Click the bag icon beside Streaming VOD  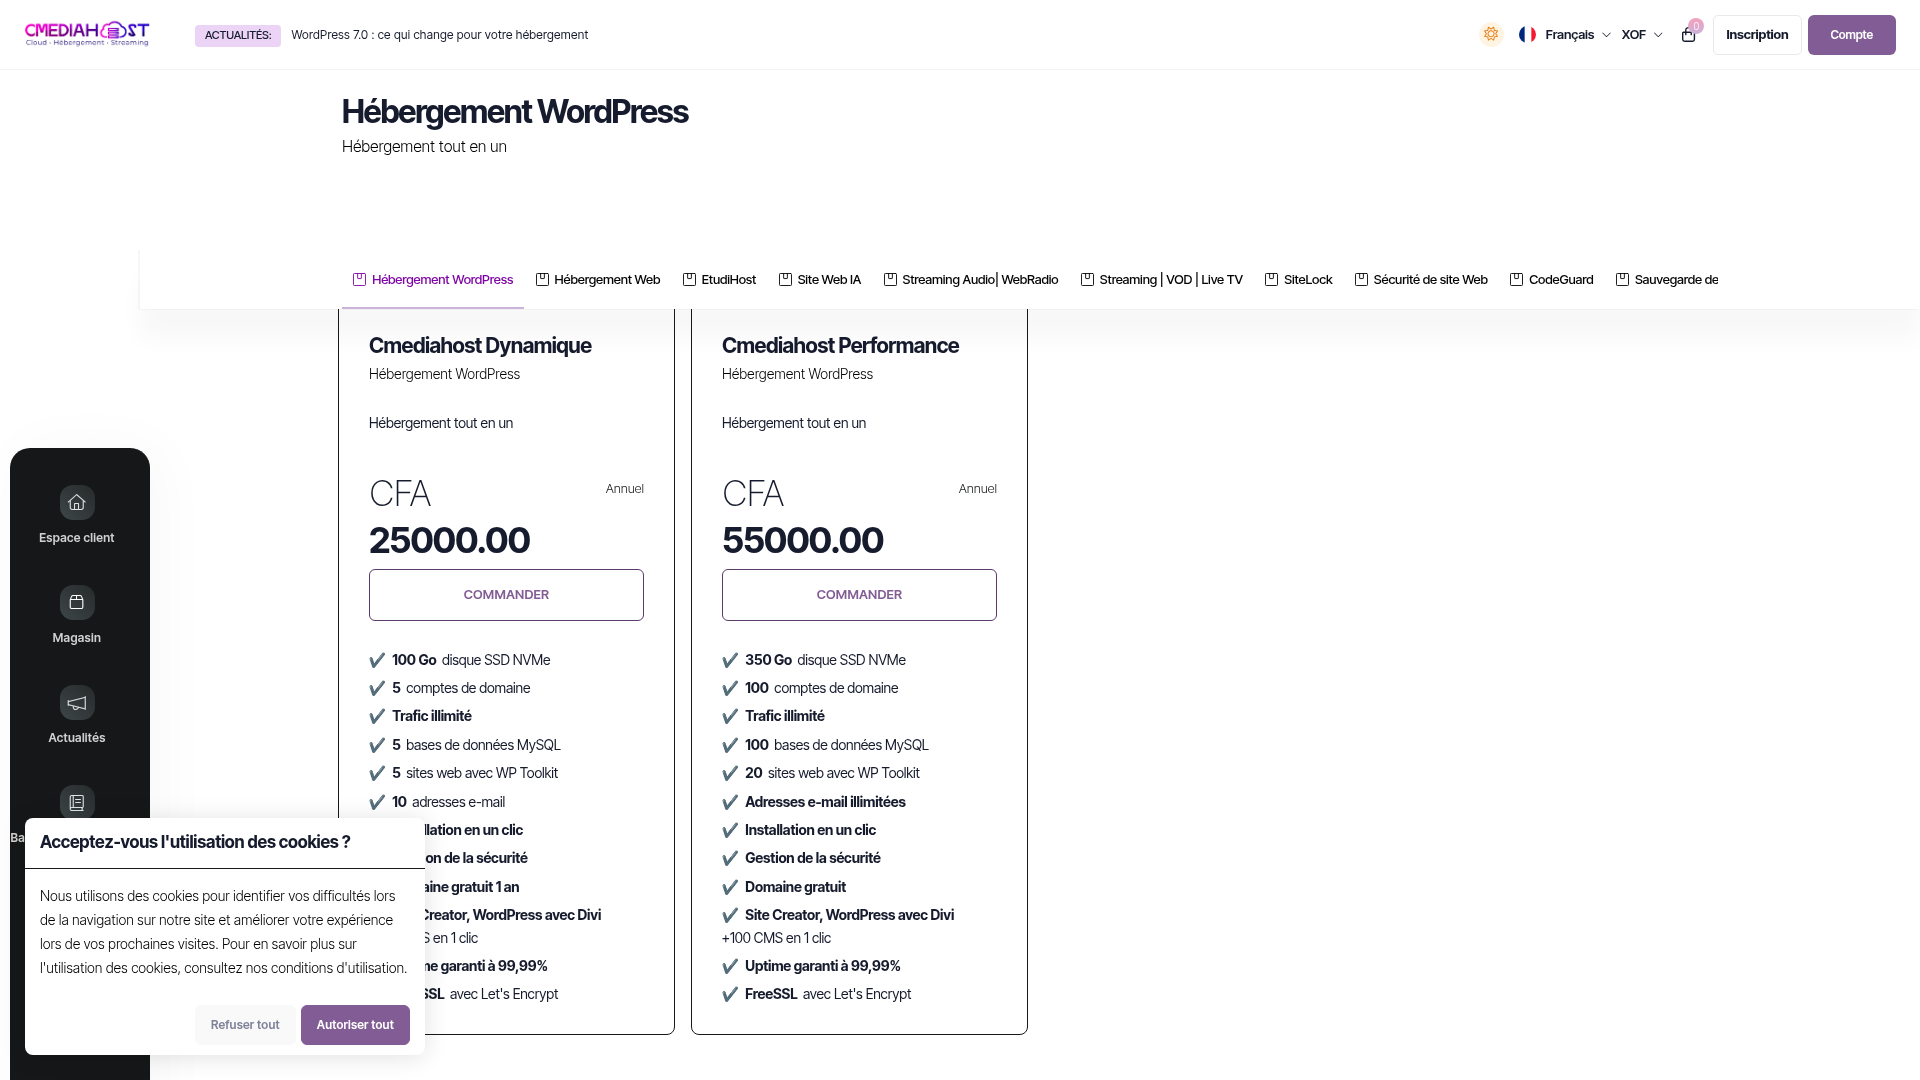pos(1087,280)
